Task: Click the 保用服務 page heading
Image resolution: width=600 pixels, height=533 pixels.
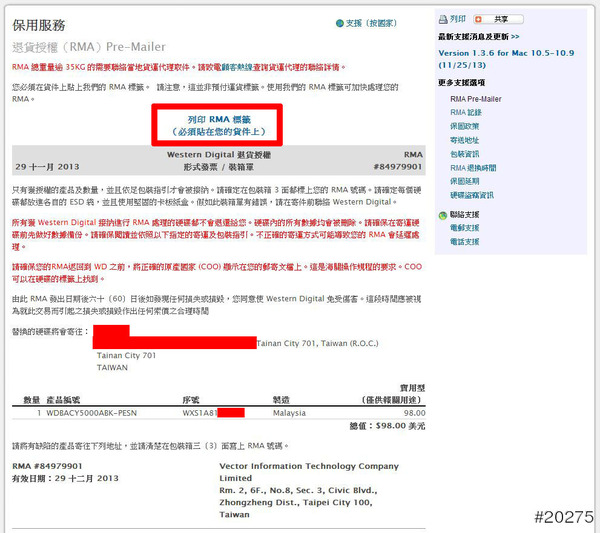Action: [39, 25]
